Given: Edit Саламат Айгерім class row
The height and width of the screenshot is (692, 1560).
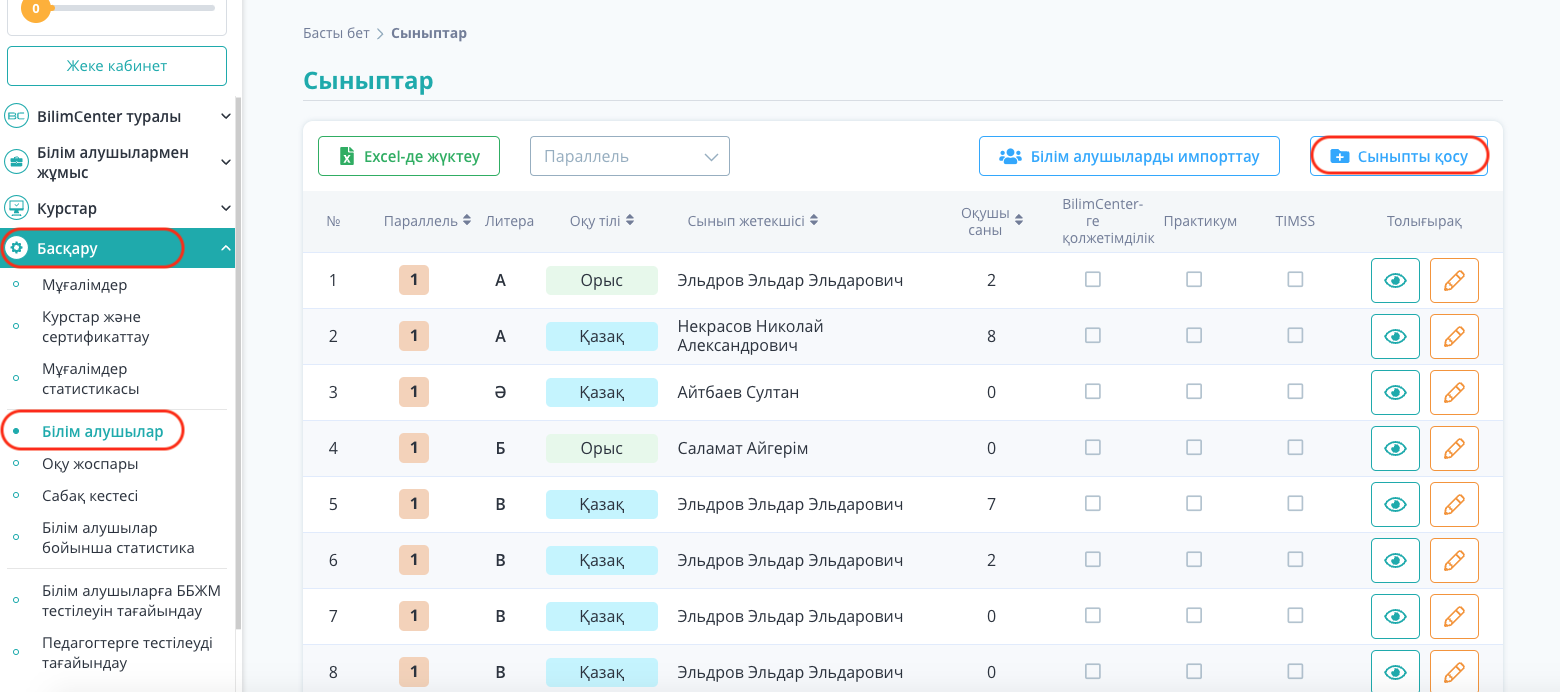Looking at the screenshot, I should coord(1454,448).
